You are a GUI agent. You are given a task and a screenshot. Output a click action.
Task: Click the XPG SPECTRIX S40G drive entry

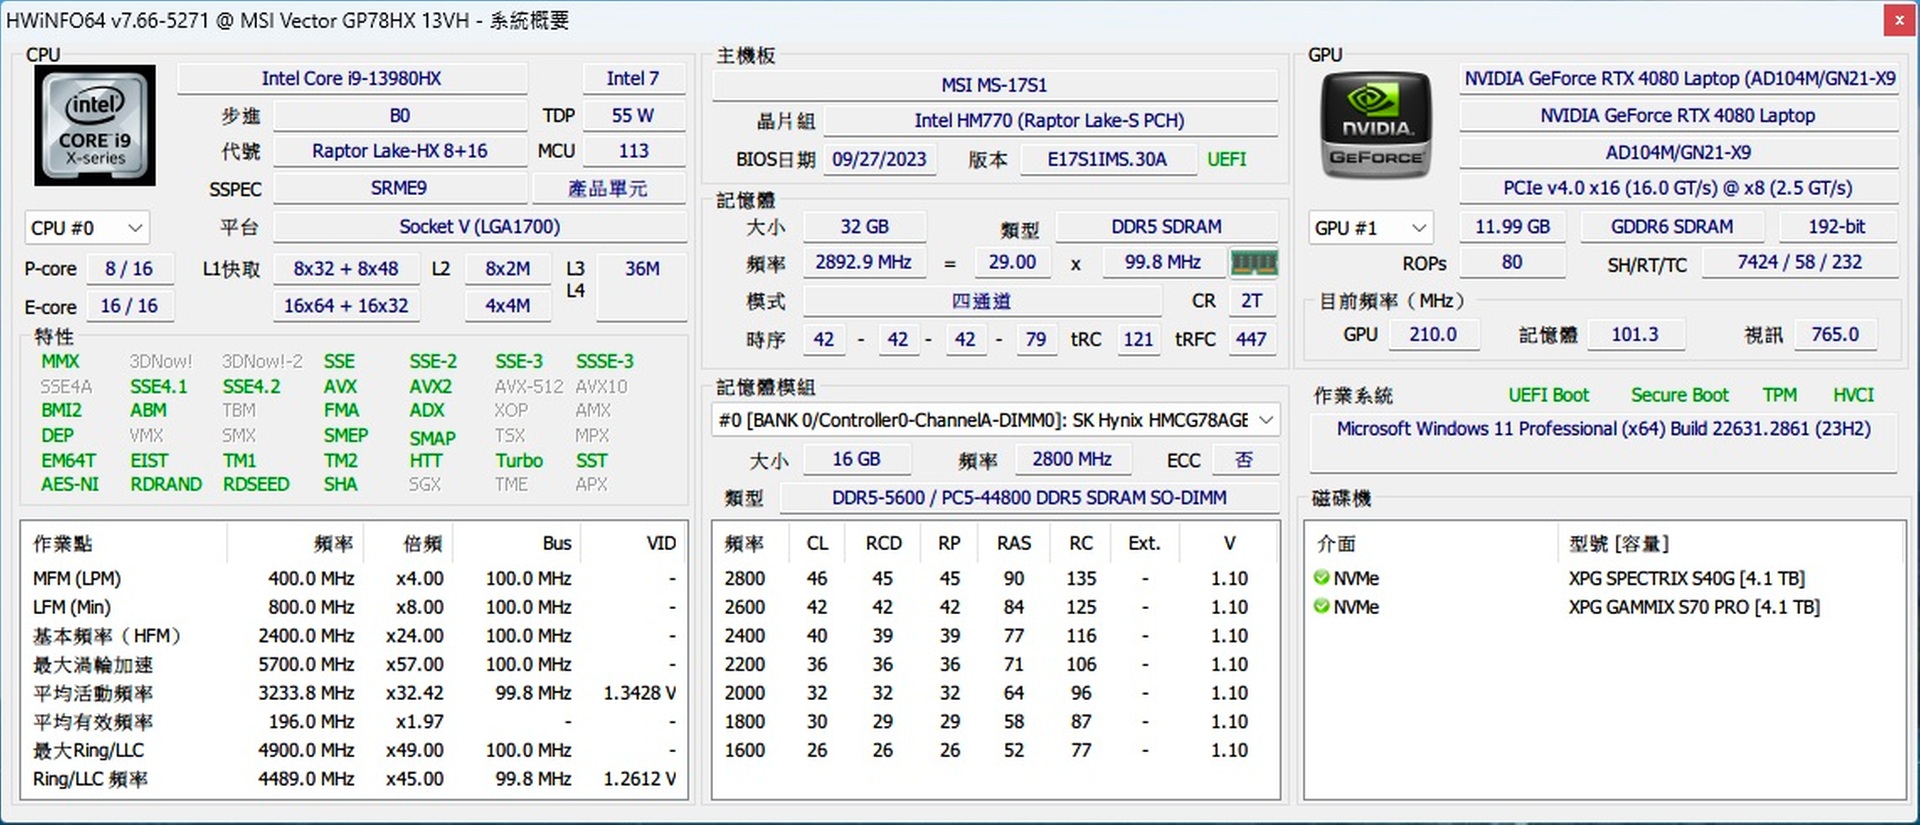[x=1687, y=578]
